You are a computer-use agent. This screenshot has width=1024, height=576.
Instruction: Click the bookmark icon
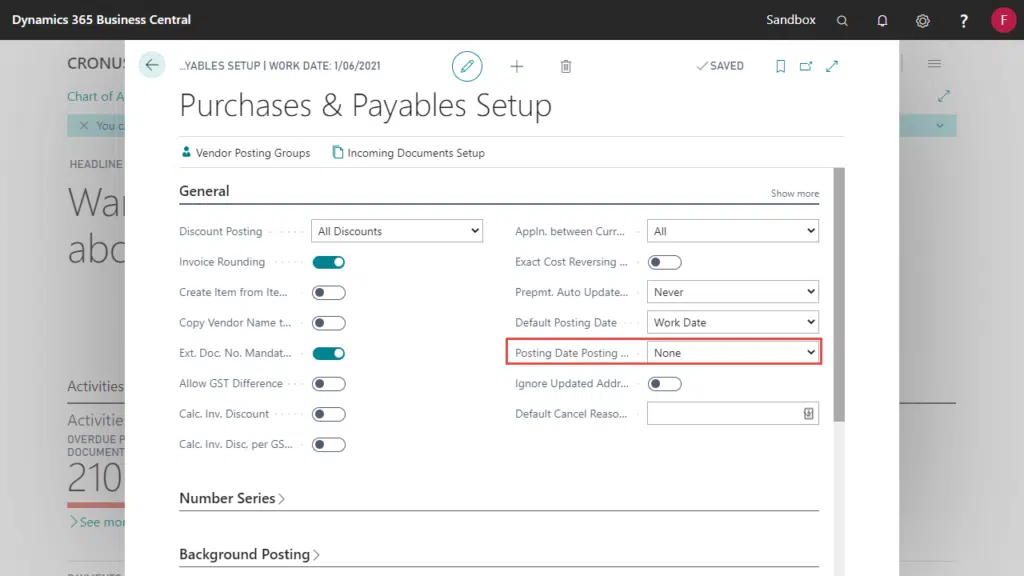[x=780, y=66]
